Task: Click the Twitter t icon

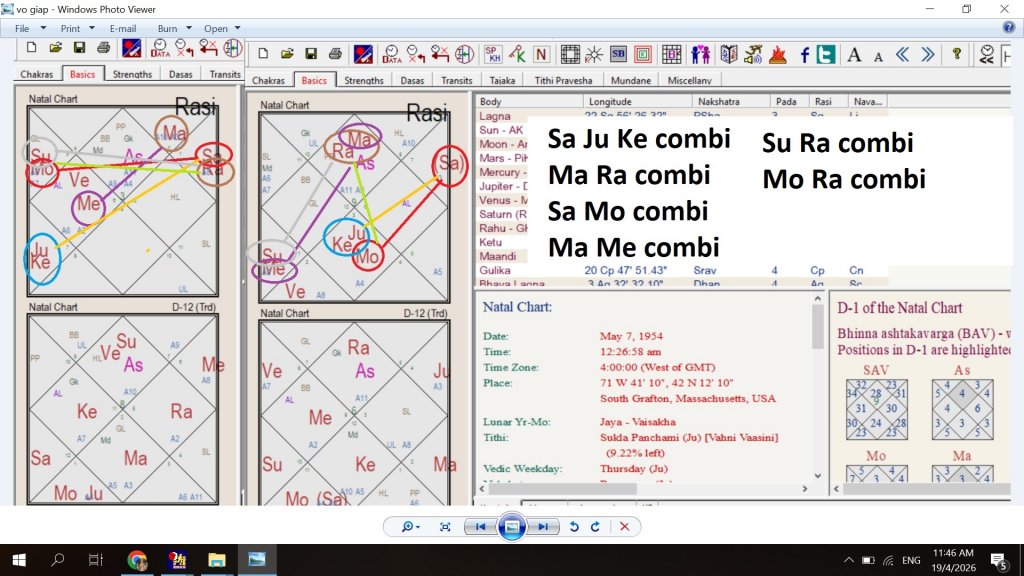Action: coord(825,54)
